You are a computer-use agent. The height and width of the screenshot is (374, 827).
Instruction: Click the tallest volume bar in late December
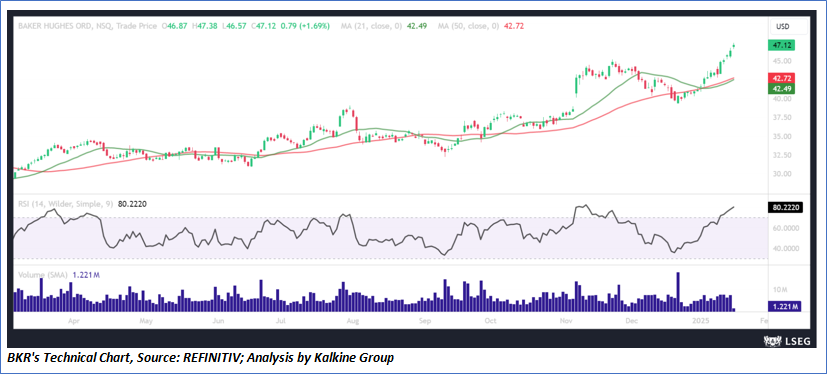[678, 292]
